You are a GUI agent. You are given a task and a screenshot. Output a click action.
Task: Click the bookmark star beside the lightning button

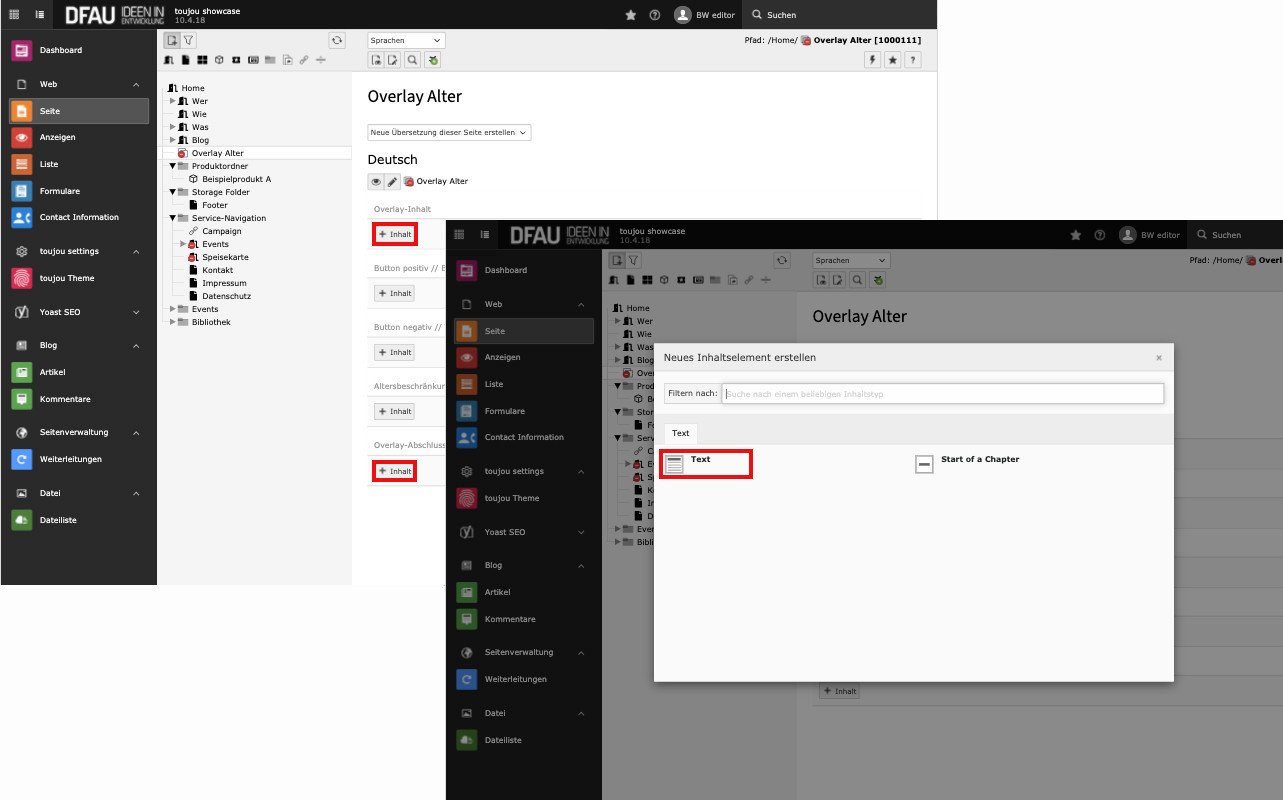pos(892,60)
